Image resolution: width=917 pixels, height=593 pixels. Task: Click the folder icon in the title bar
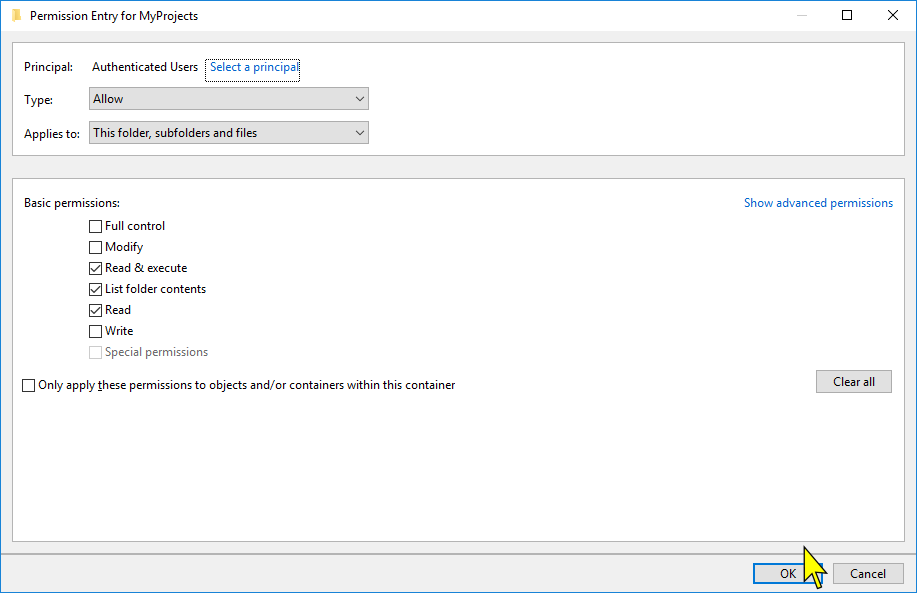[16, 15]
